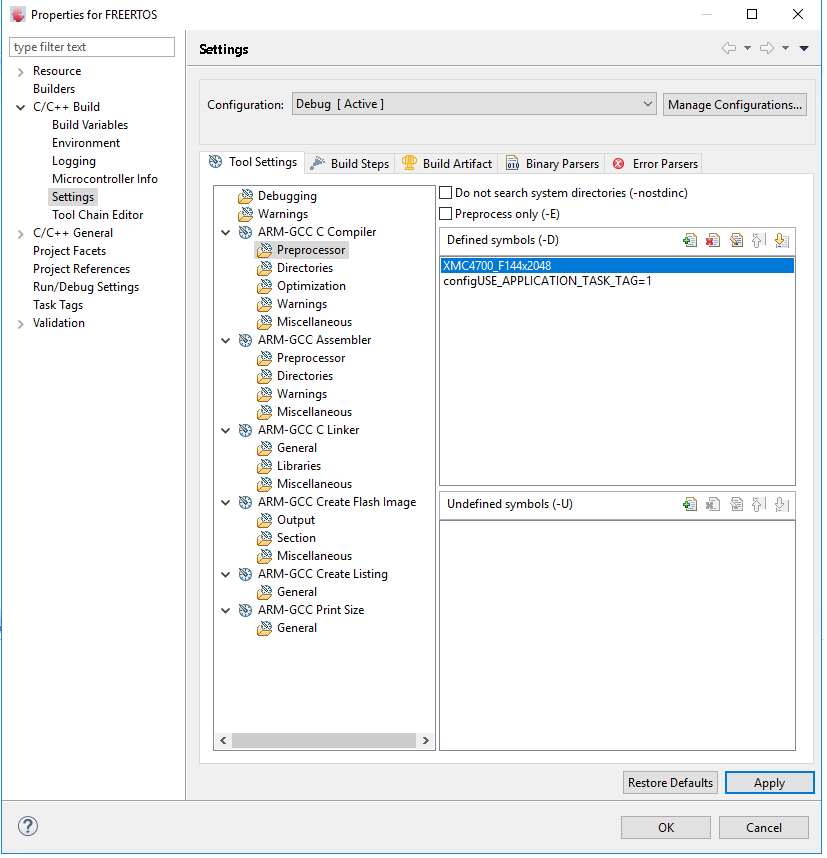Open Optimization settings under C Compiler
The image size is (827, 858).
(311, 286)
